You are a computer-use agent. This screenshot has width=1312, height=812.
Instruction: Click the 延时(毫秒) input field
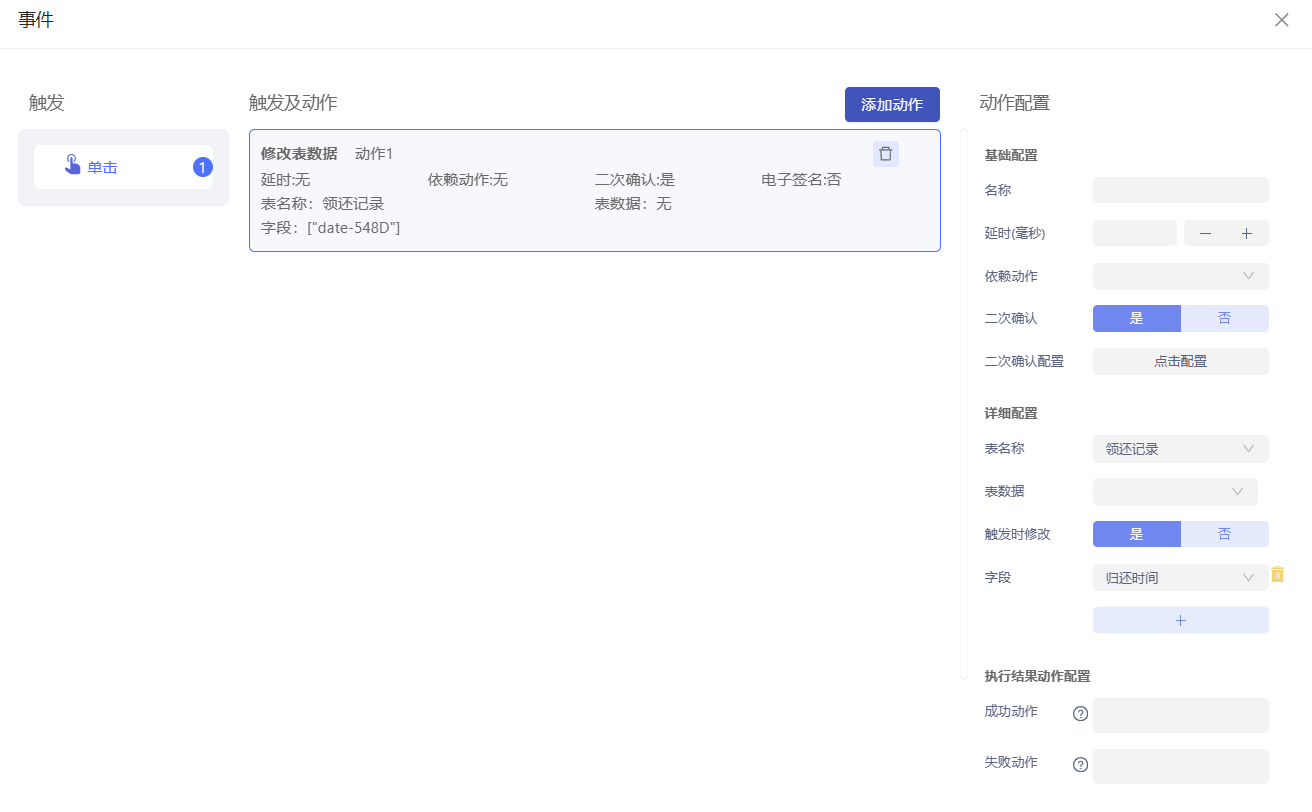click(1135, 233)
